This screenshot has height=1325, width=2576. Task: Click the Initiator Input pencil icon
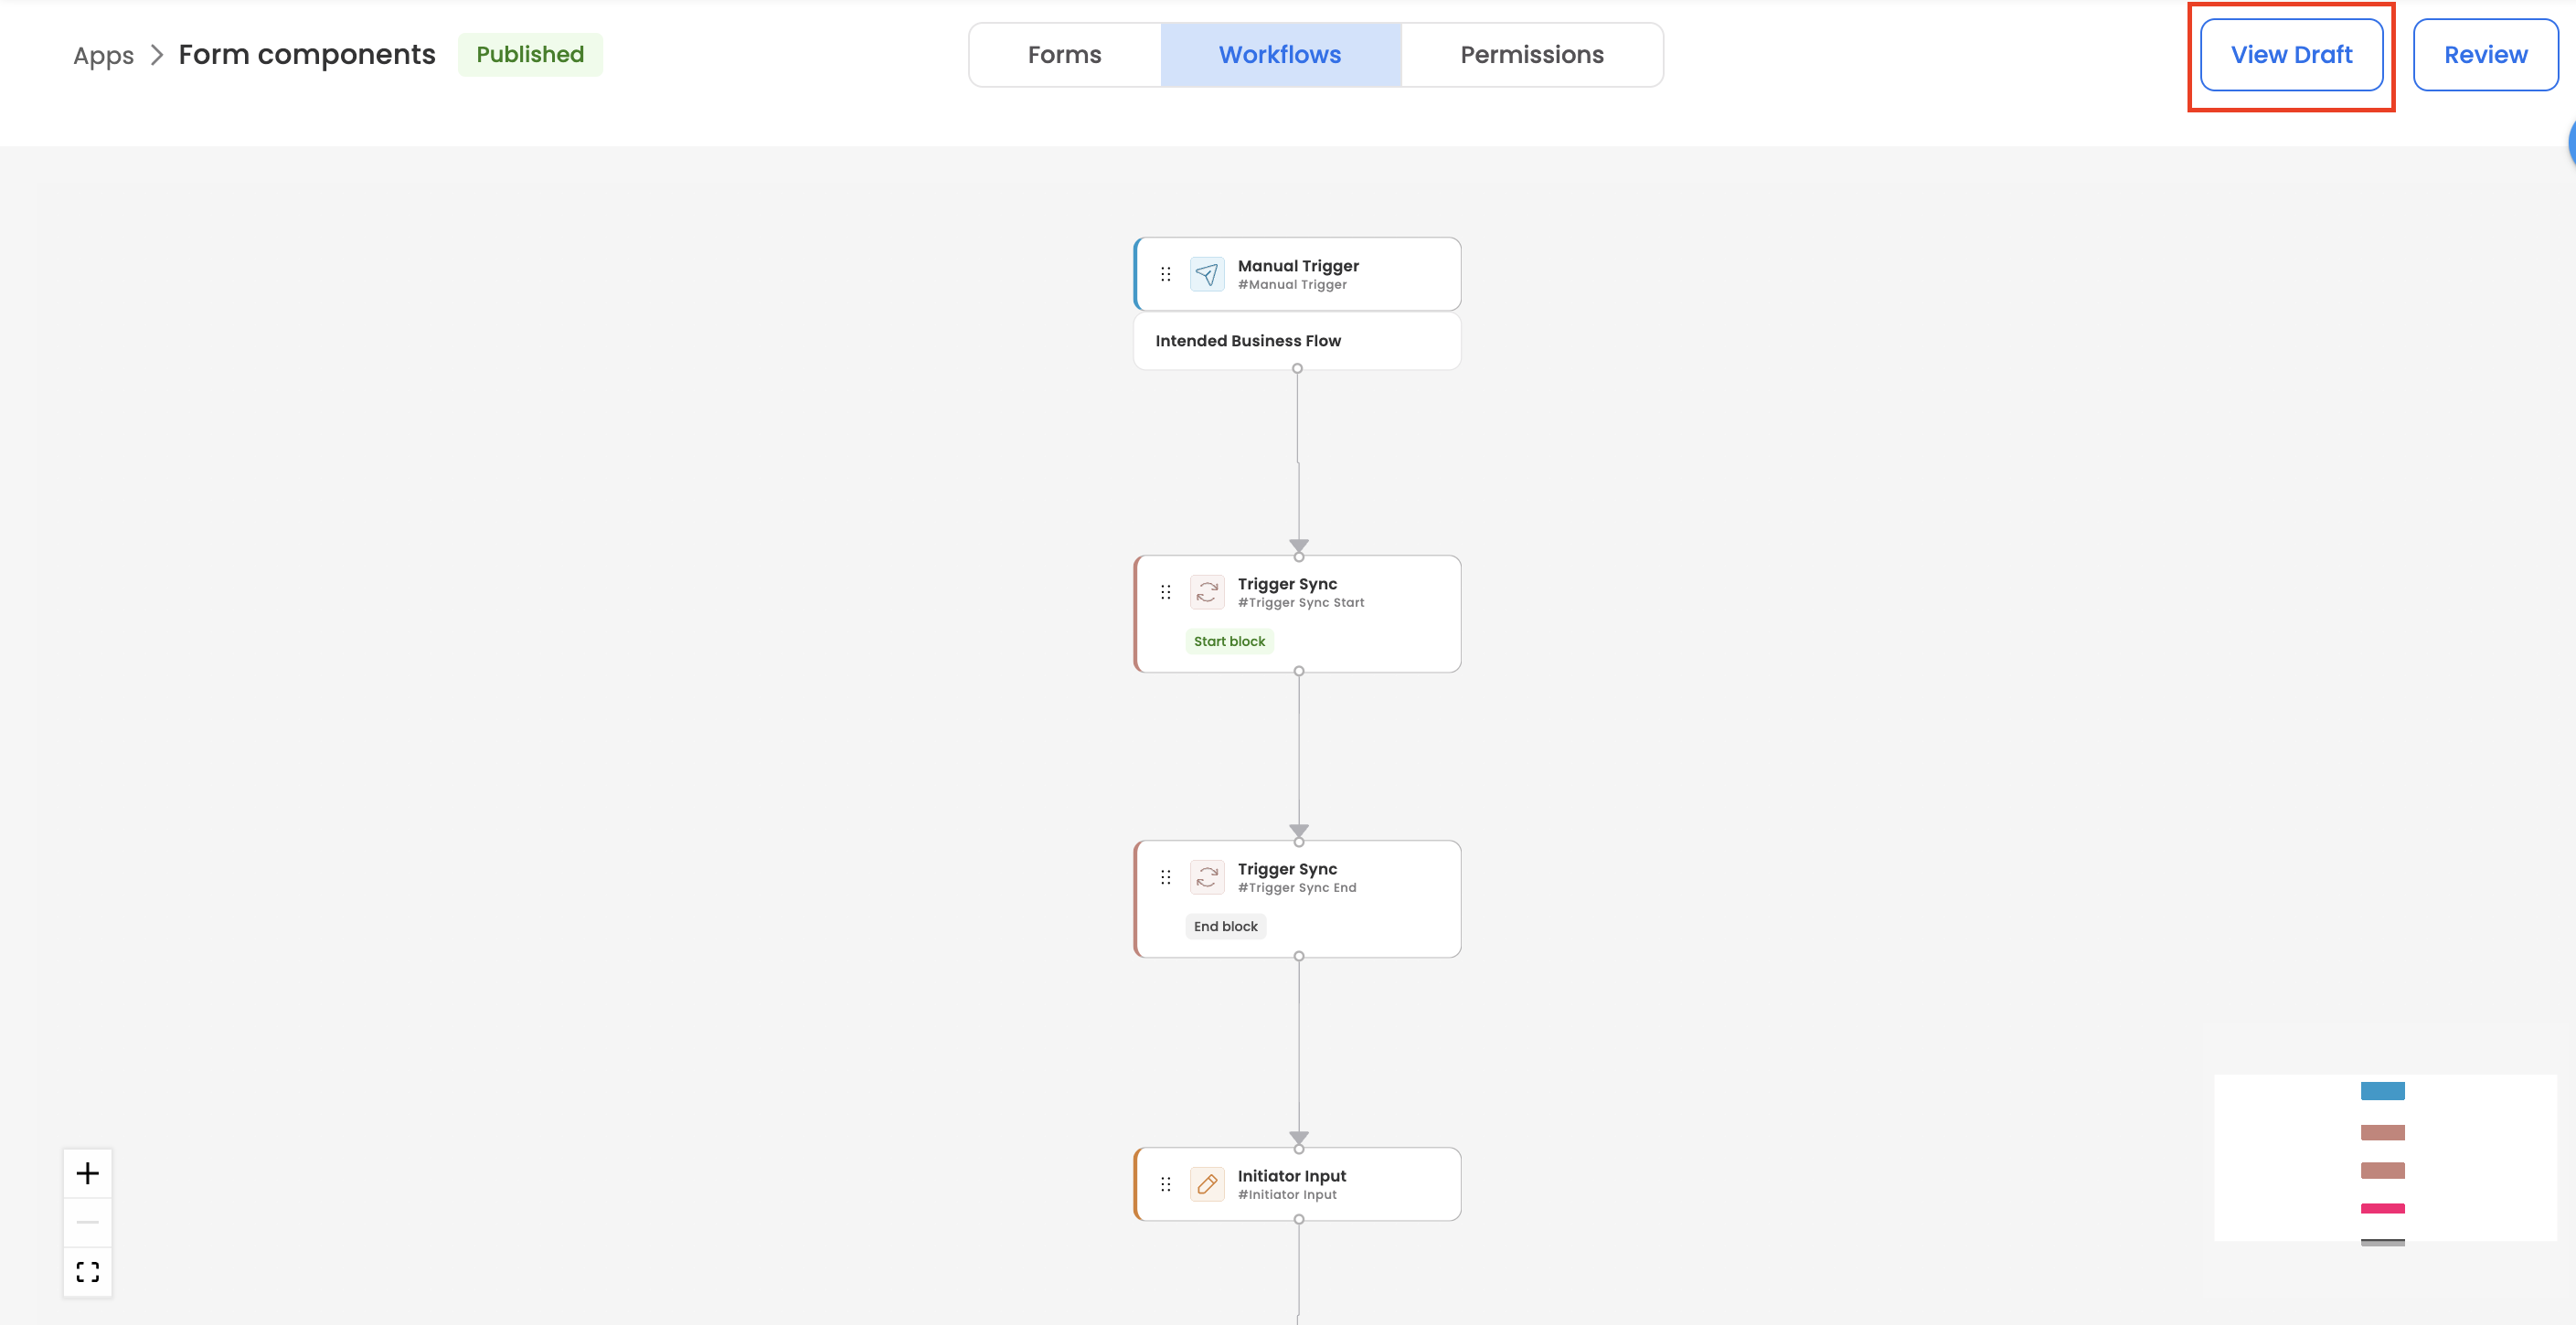pos(1206,1184)
